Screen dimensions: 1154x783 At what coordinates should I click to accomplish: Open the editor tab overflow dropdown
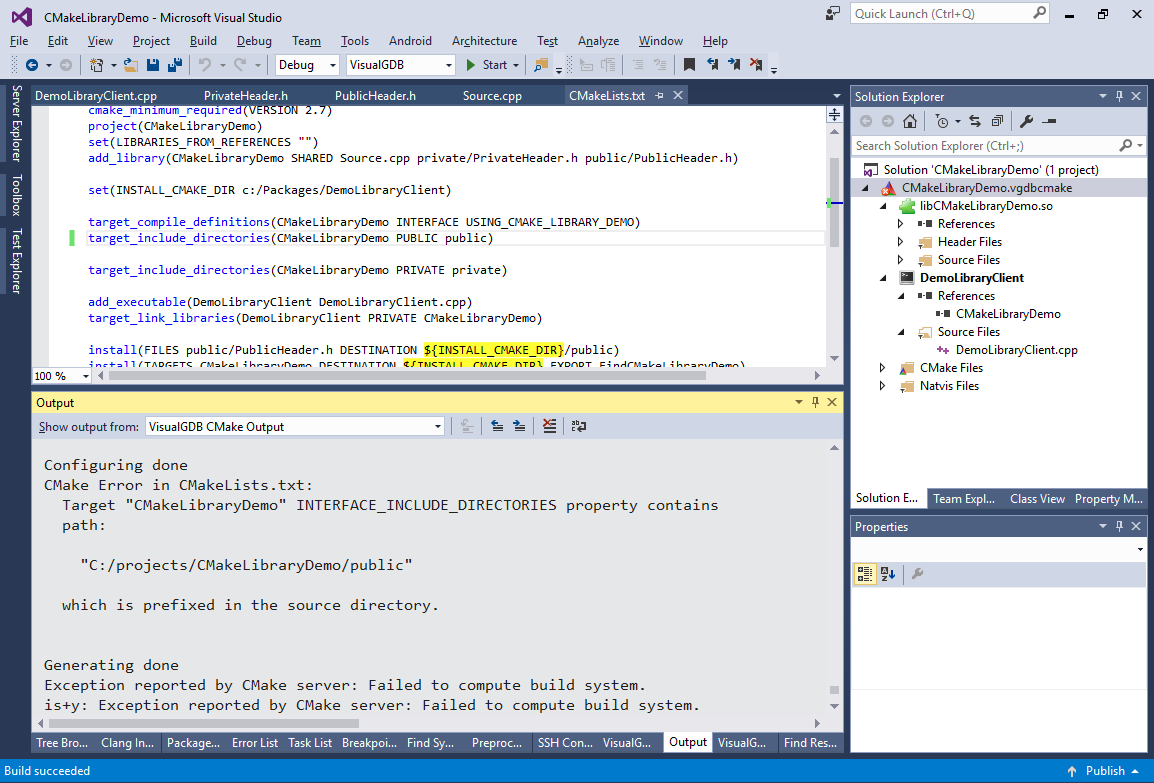click(x=836, y=96)
